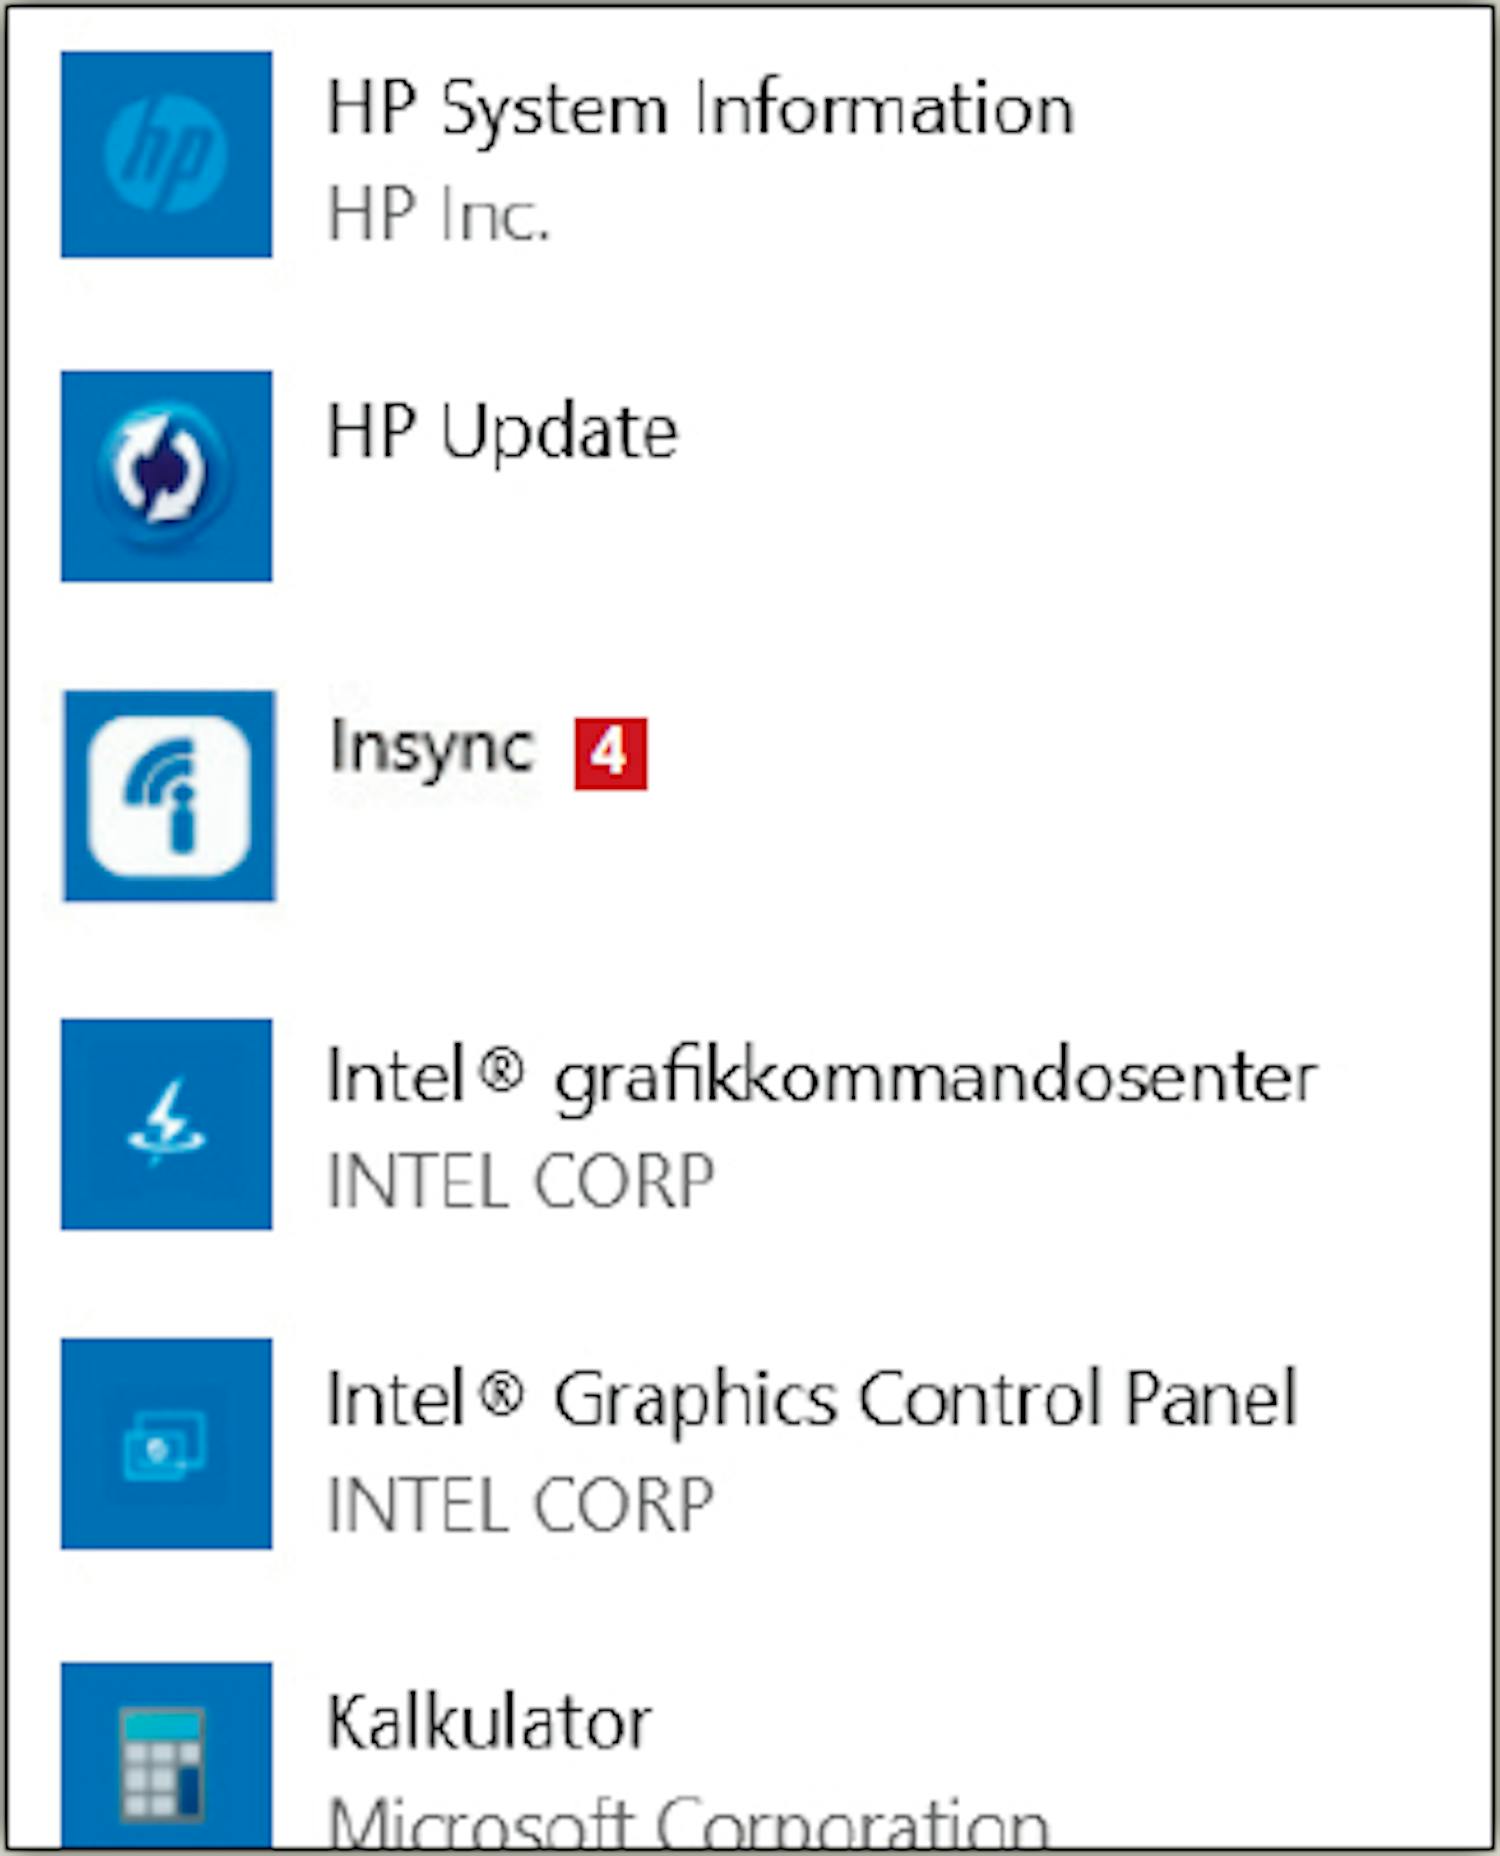Click the HP Inc. publisher text
1500x1856 pixels.
[x=439, y=214]
